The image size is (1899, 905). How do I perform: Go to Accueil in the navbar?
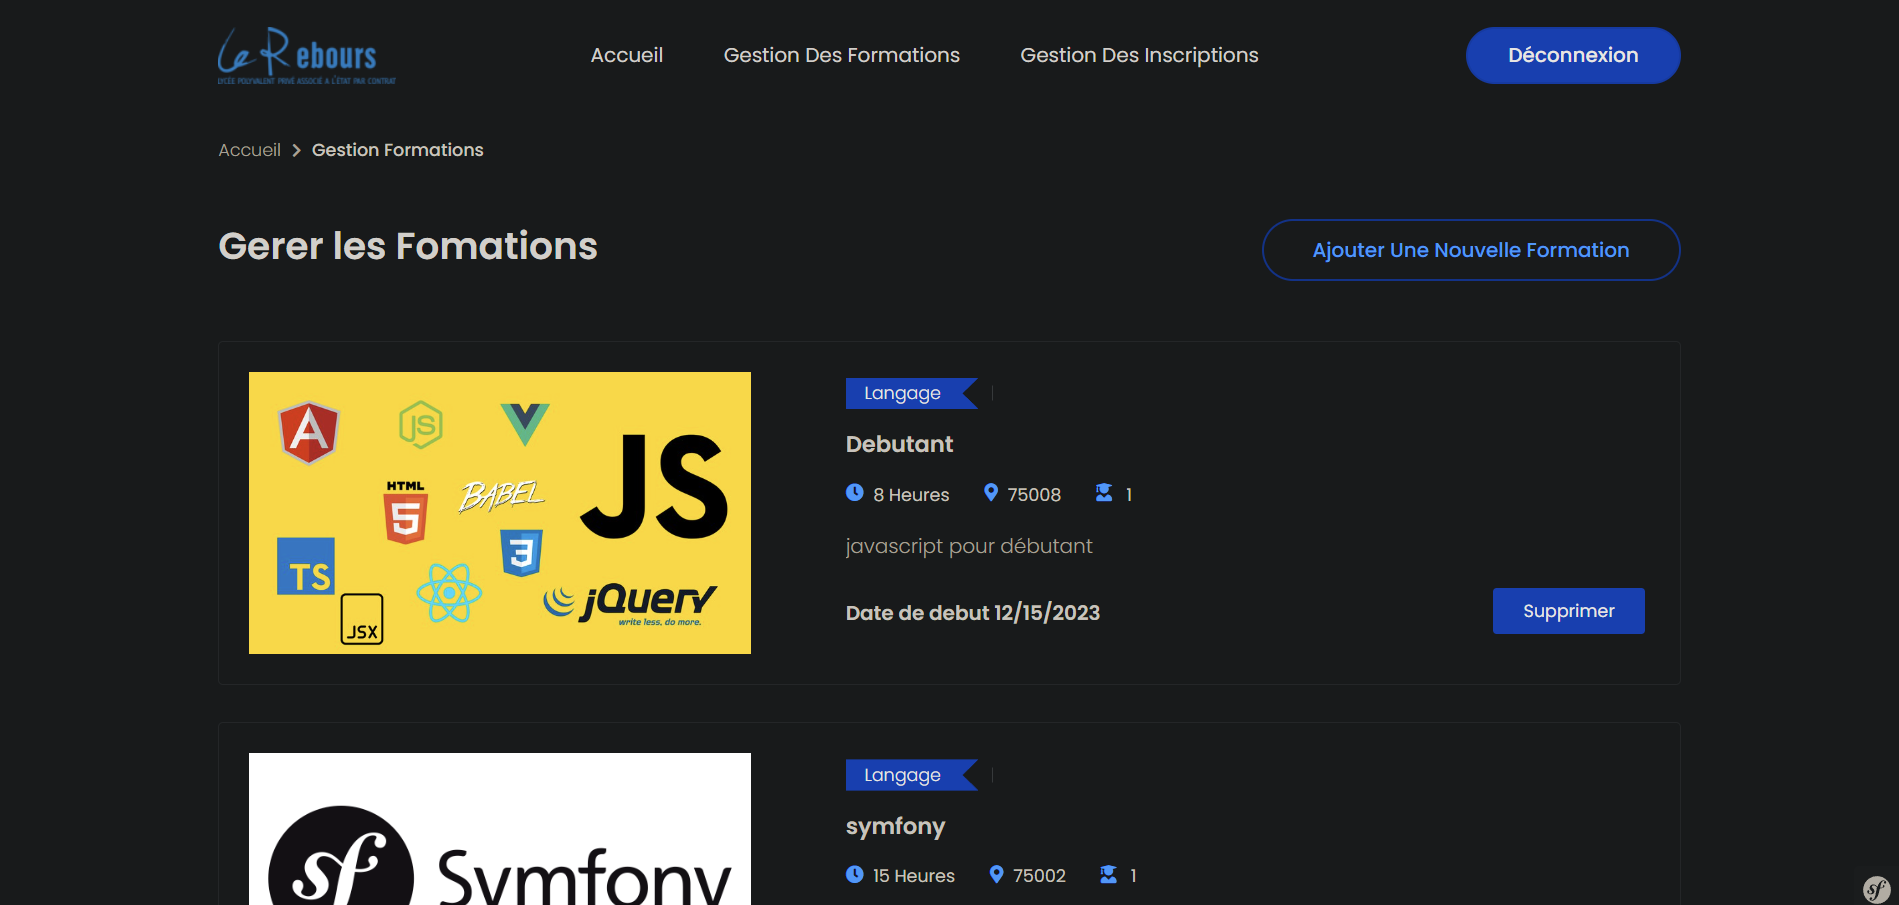pyautogui.click(x=627, y=55)
